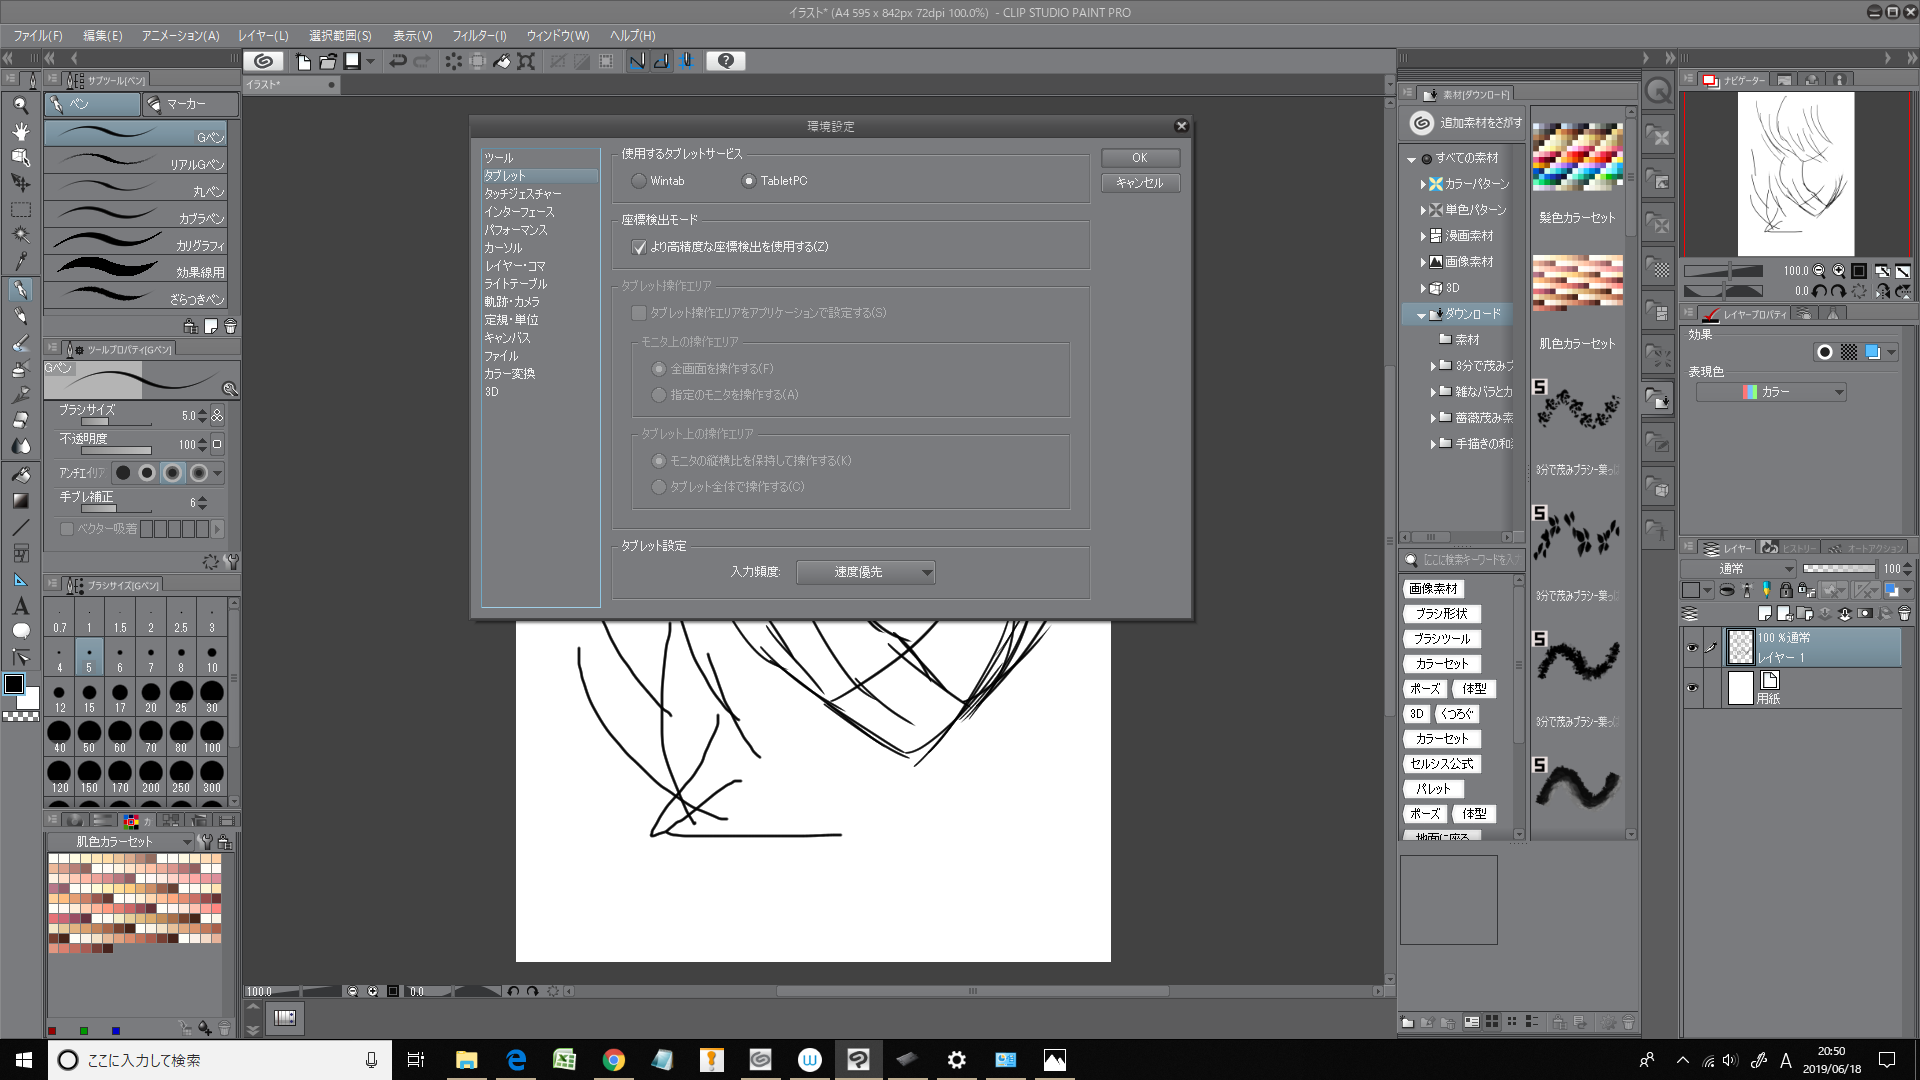Select the hand move tool

point(20,131)
